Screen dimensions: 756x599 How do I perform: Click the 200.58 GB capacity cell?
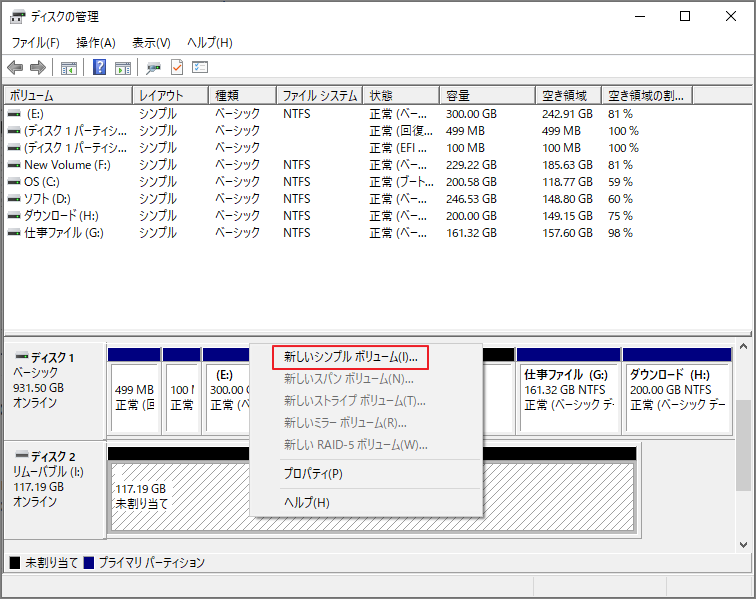click(472, 182)
